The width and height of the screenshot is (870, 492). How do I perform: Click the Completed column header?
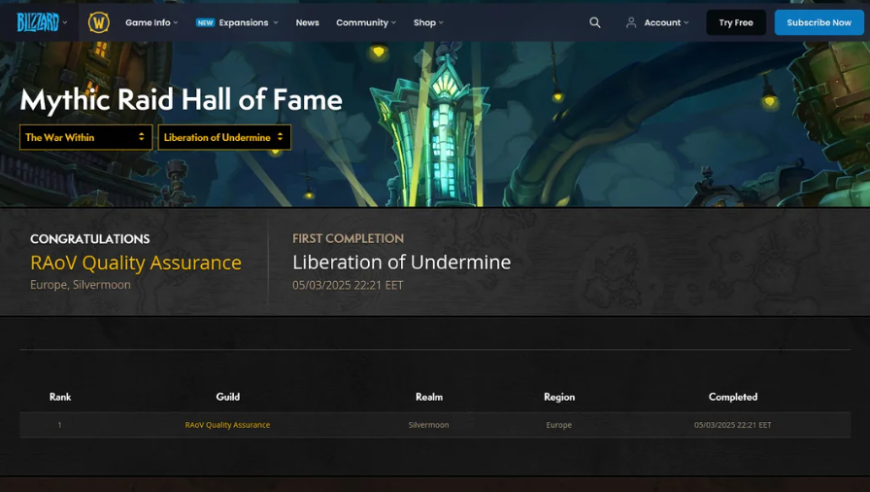(733, 397)
